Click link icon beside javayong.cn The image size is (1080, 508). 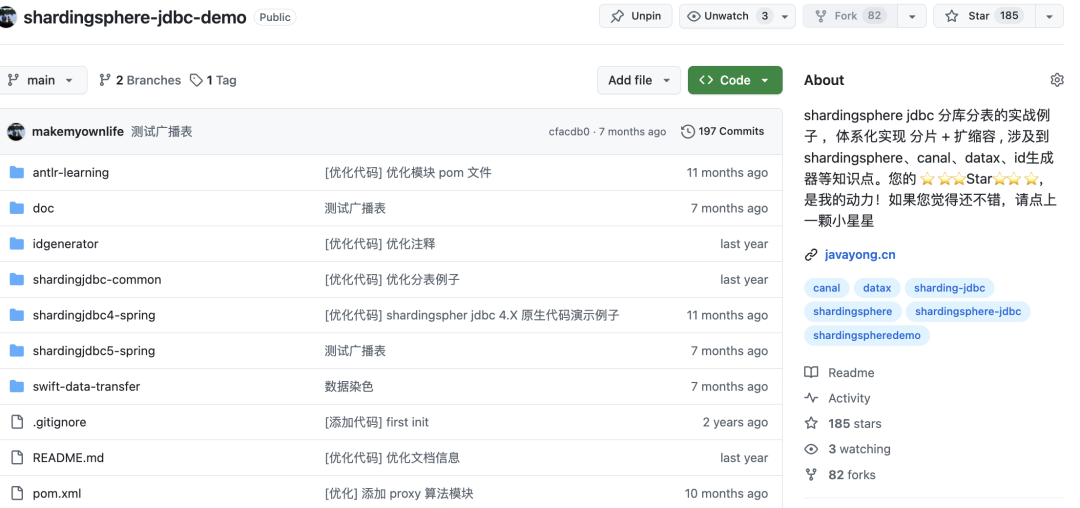tap(811, 255)
